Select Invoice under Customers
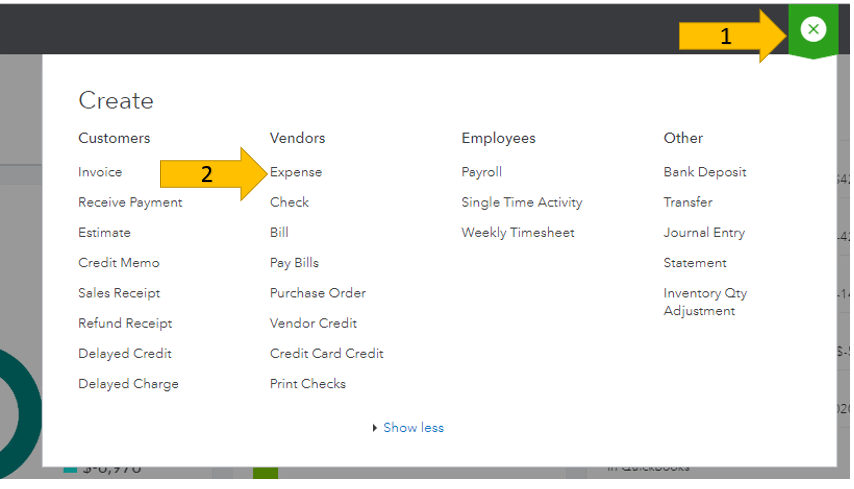The image size is (854, 489). click(x=100, y=172)
